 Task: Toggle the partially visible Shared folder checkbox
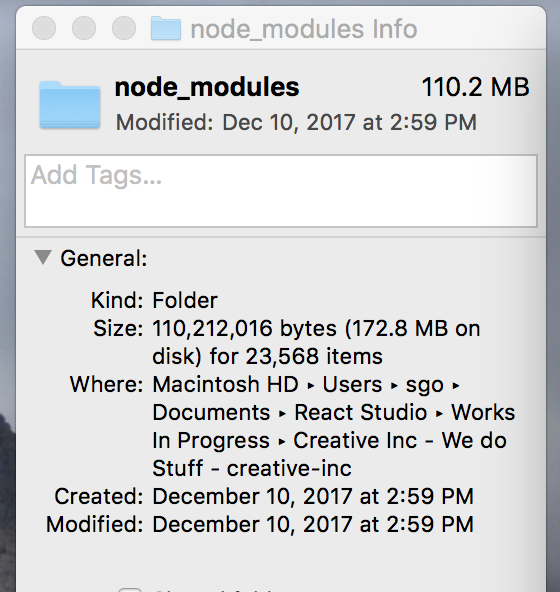pyautogui.click(x=130, y=590)
